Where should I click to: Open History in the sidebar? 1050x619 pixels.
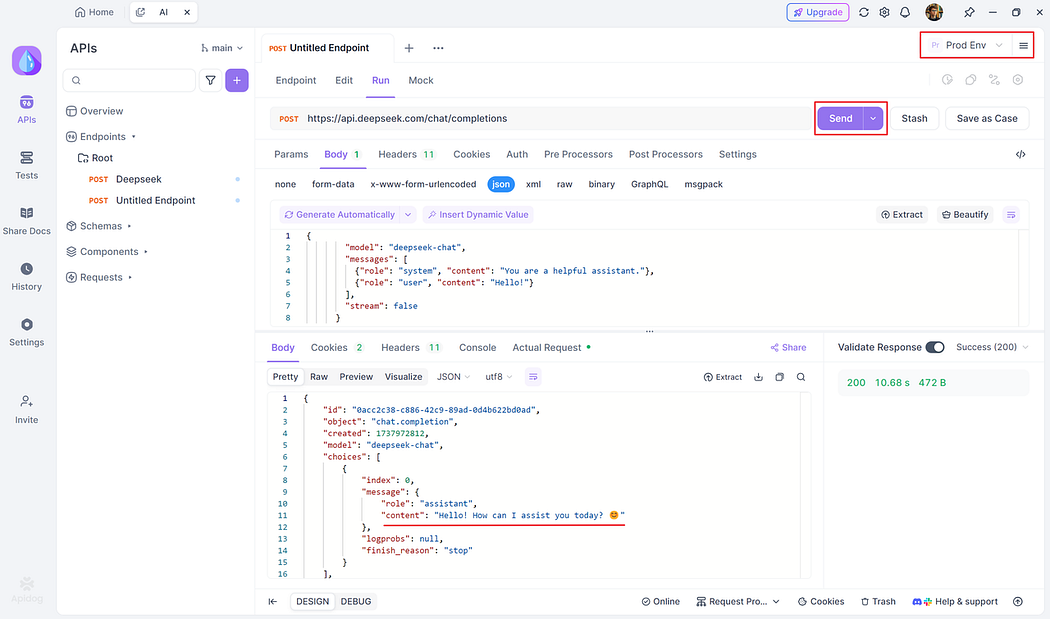(x=26, y=277)
